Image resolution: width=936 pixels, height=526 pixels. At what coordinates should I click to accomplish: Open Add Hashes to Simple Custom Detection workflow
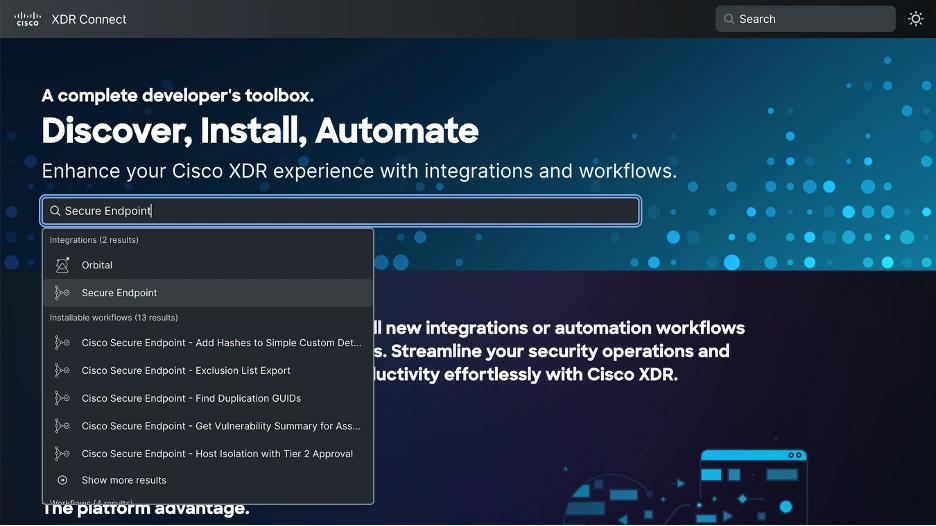tap(208, 343)
